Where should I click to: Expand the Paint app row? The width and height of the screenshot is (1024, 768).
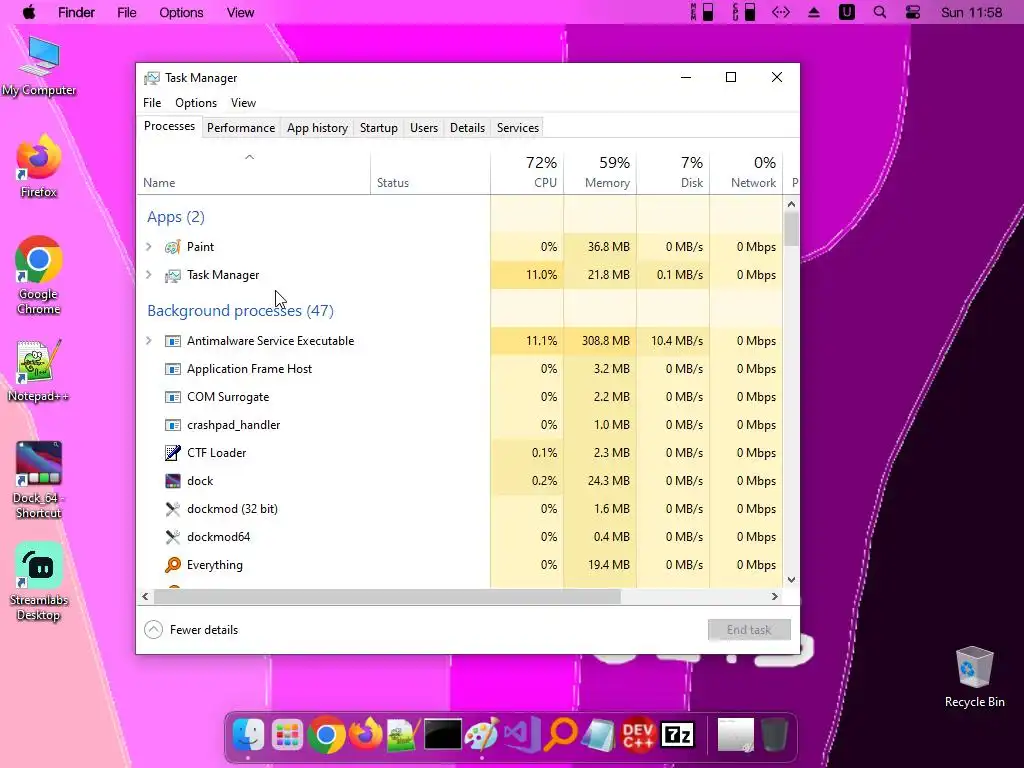click(149, 247)
